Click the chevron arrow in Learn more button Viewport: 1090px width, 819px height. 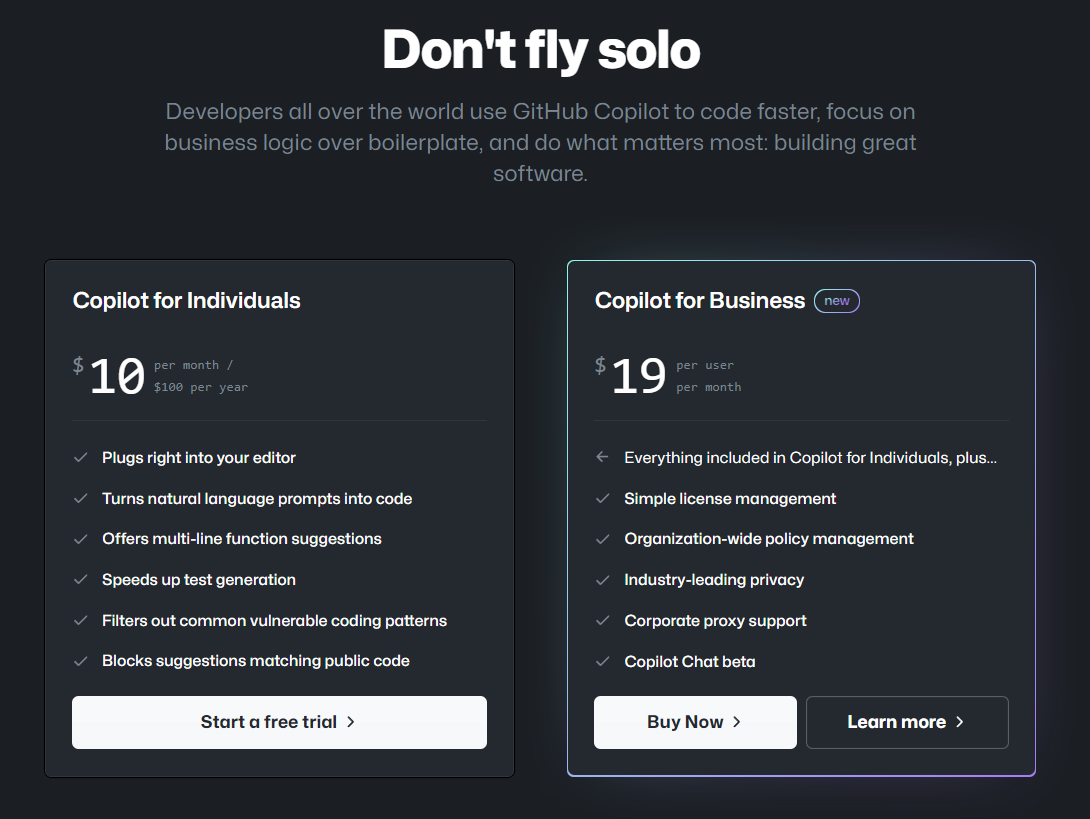959,722
